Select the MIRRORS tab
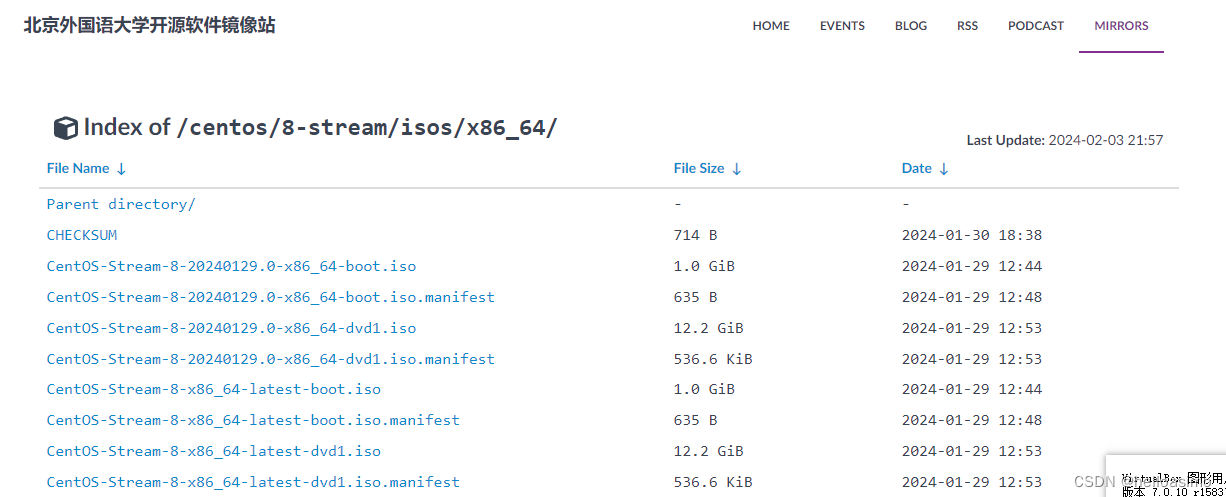 (1121, 26)
